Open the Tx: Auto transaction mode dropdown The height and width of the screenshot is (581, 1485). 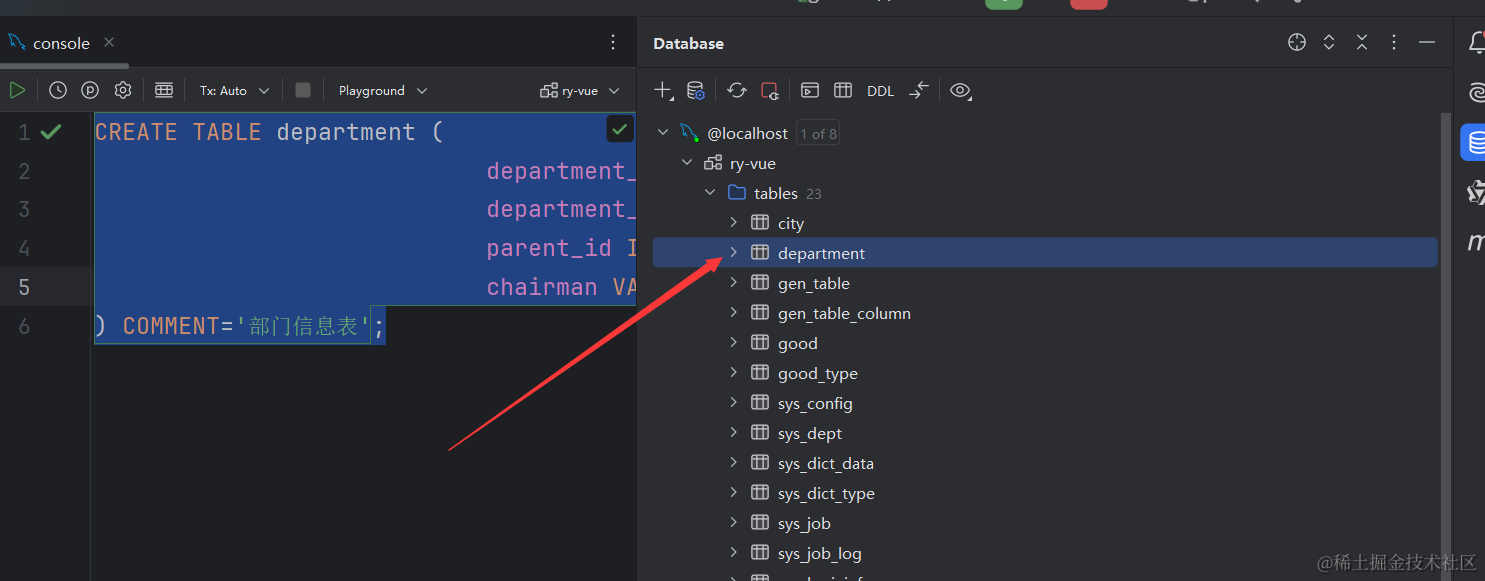(x=235, y=90)
